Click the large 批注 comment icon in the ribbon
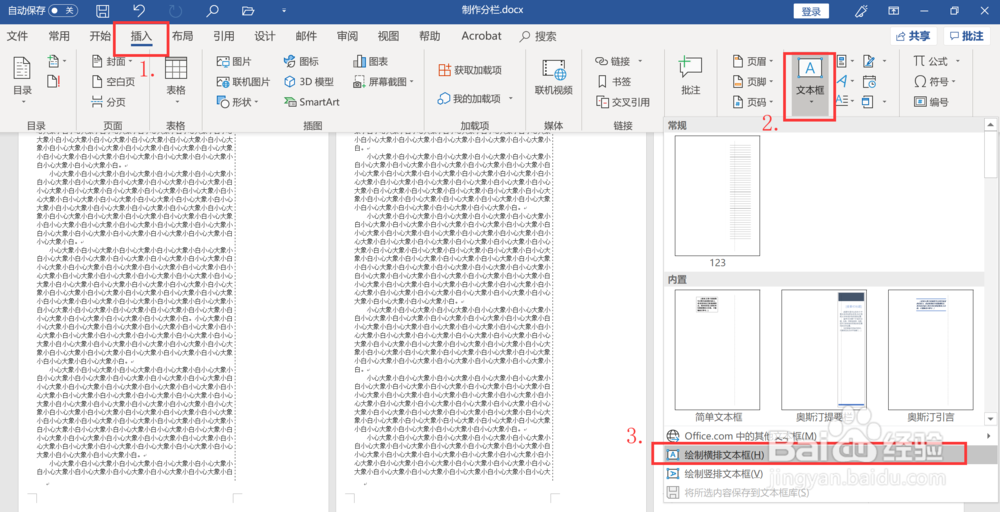1000x512 pixels. [x=690, y=77]
